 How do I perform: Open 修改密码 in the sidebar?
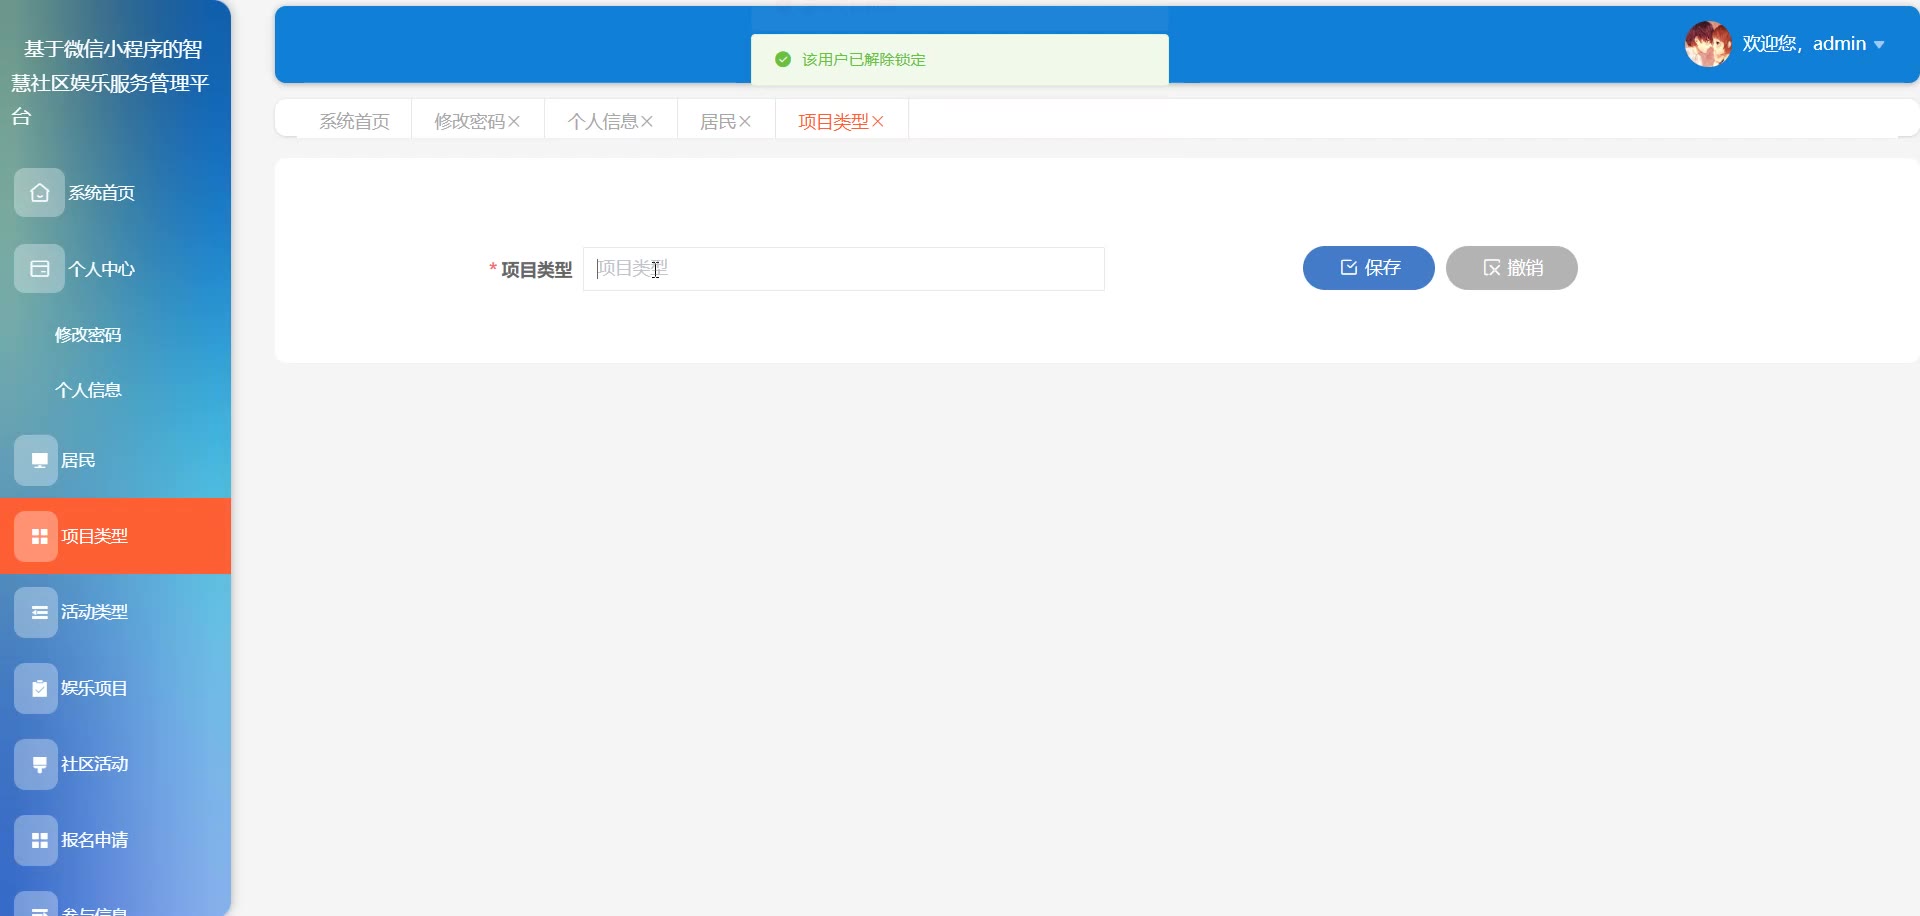click(x=88, y=335)
